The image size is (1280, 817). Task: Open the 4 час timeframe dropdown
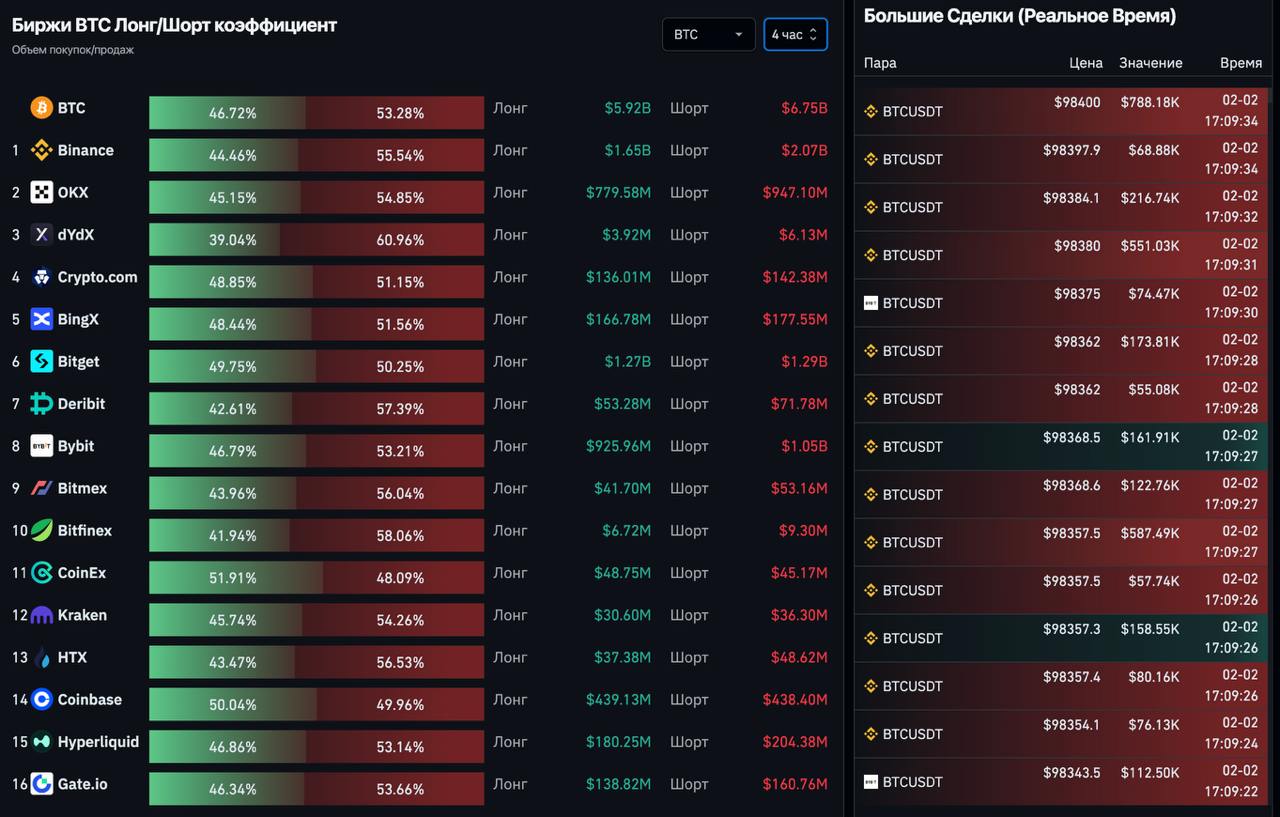(x=795, y=34)
